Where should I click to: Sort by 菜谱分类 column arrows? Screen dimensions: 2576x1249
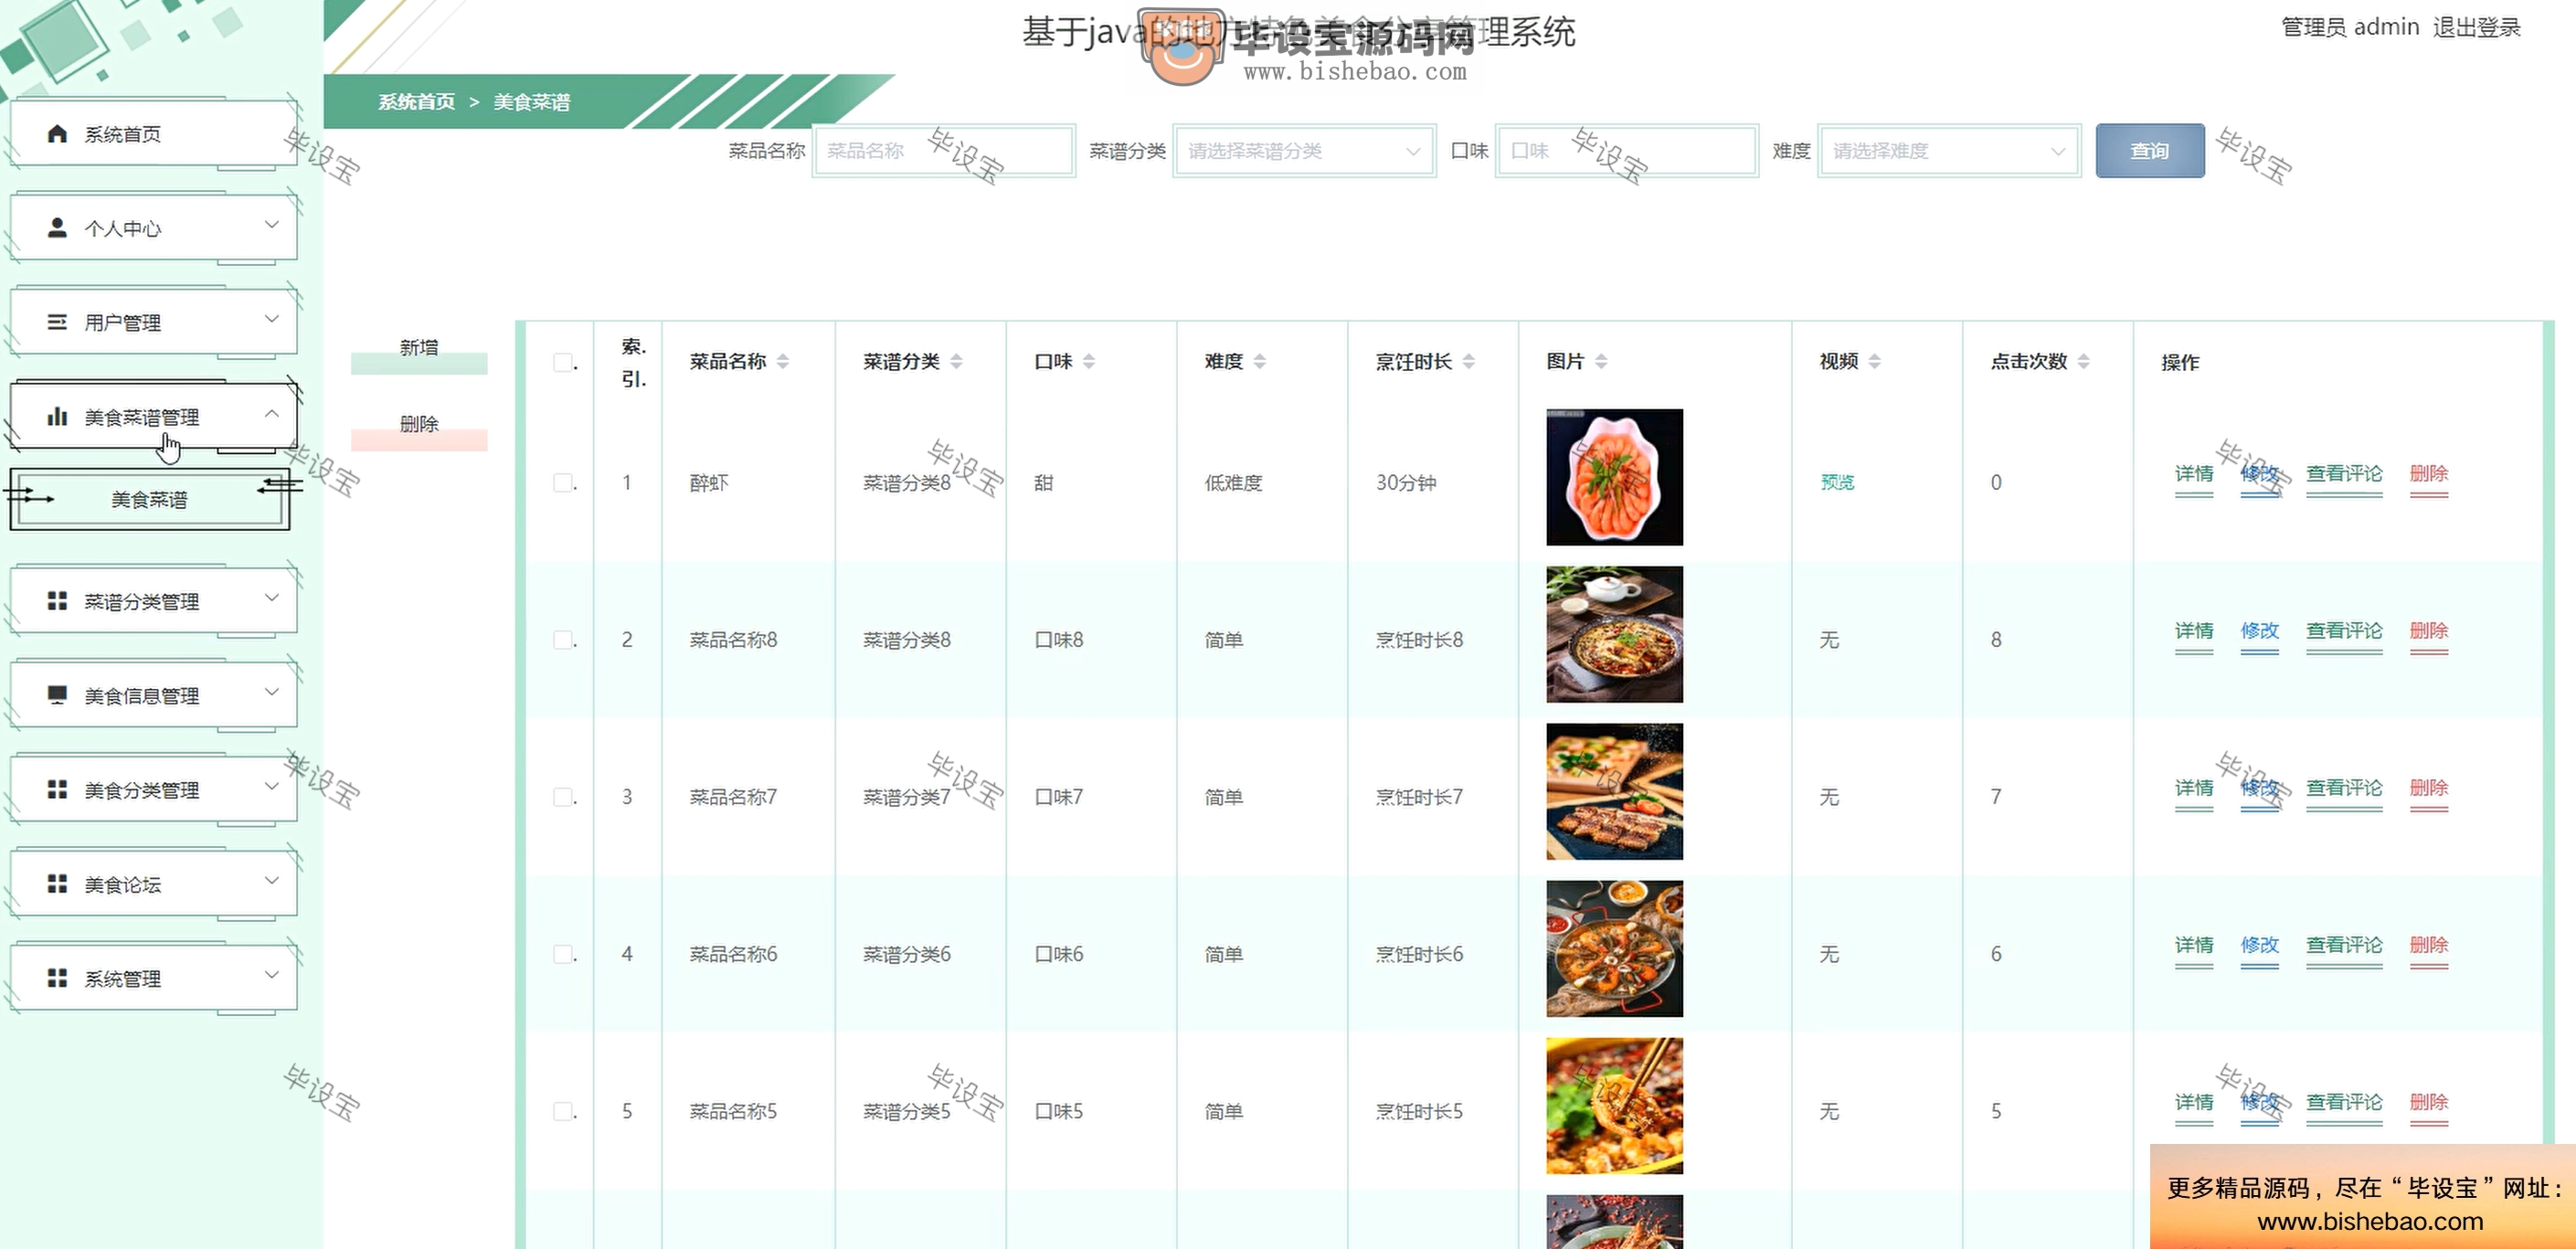956,361
